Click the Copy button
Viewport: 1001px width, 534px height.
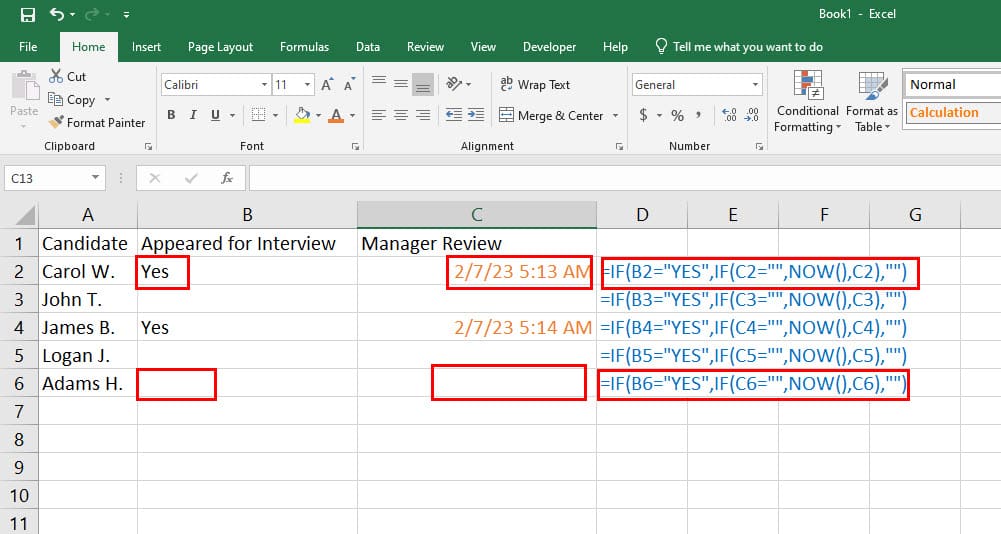click(x=72, y=100)
